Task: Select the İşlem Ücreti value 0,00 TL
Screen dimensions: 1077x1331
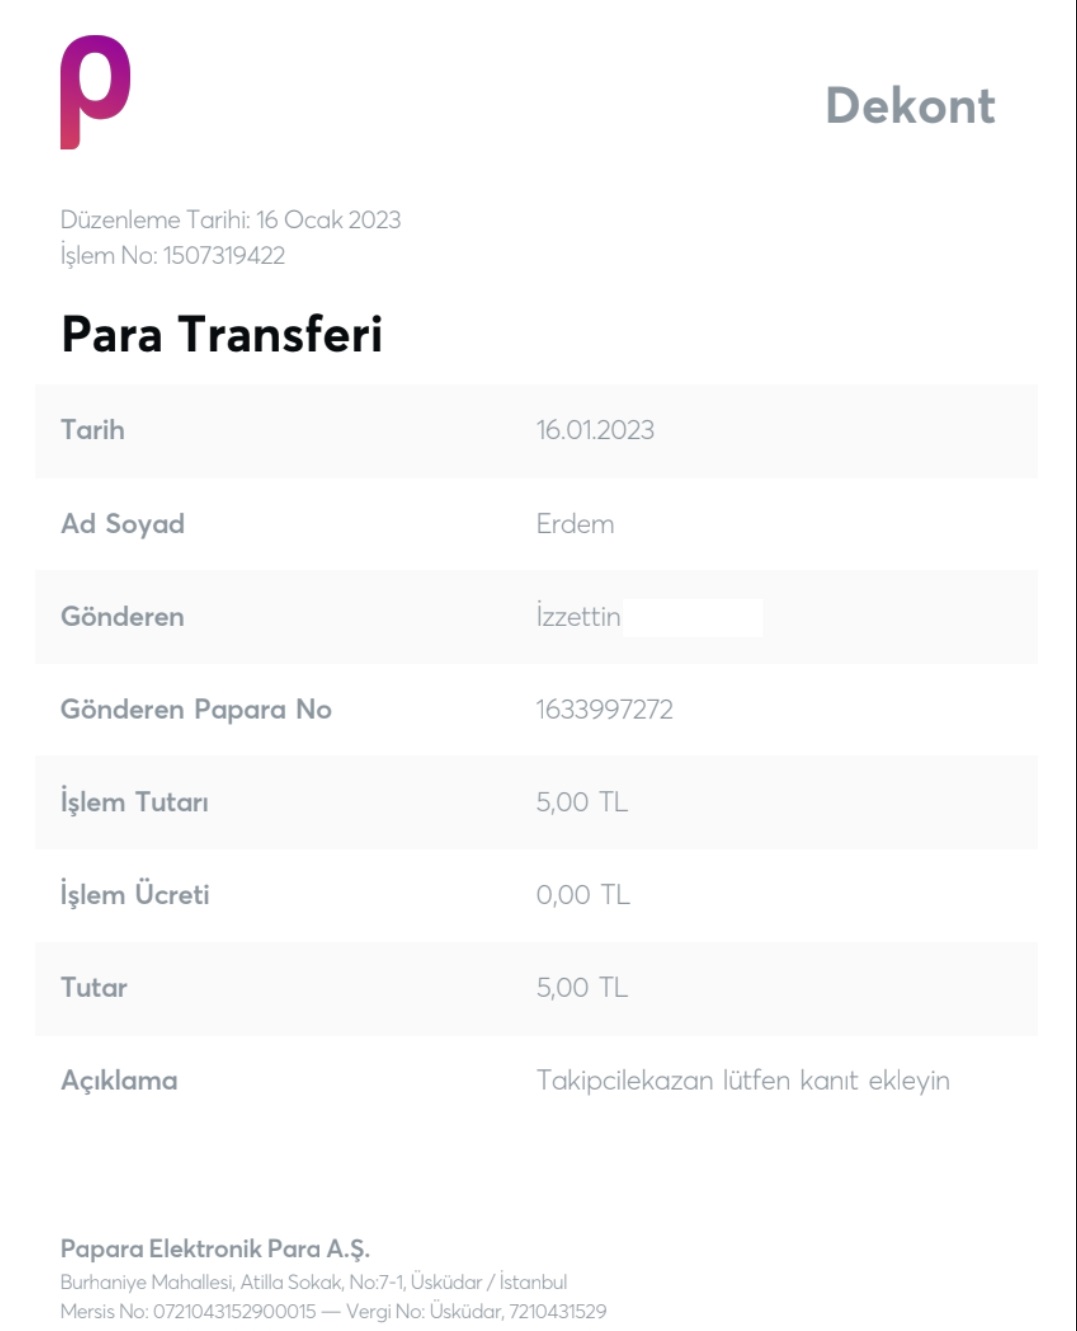Action: pos(583,895)
